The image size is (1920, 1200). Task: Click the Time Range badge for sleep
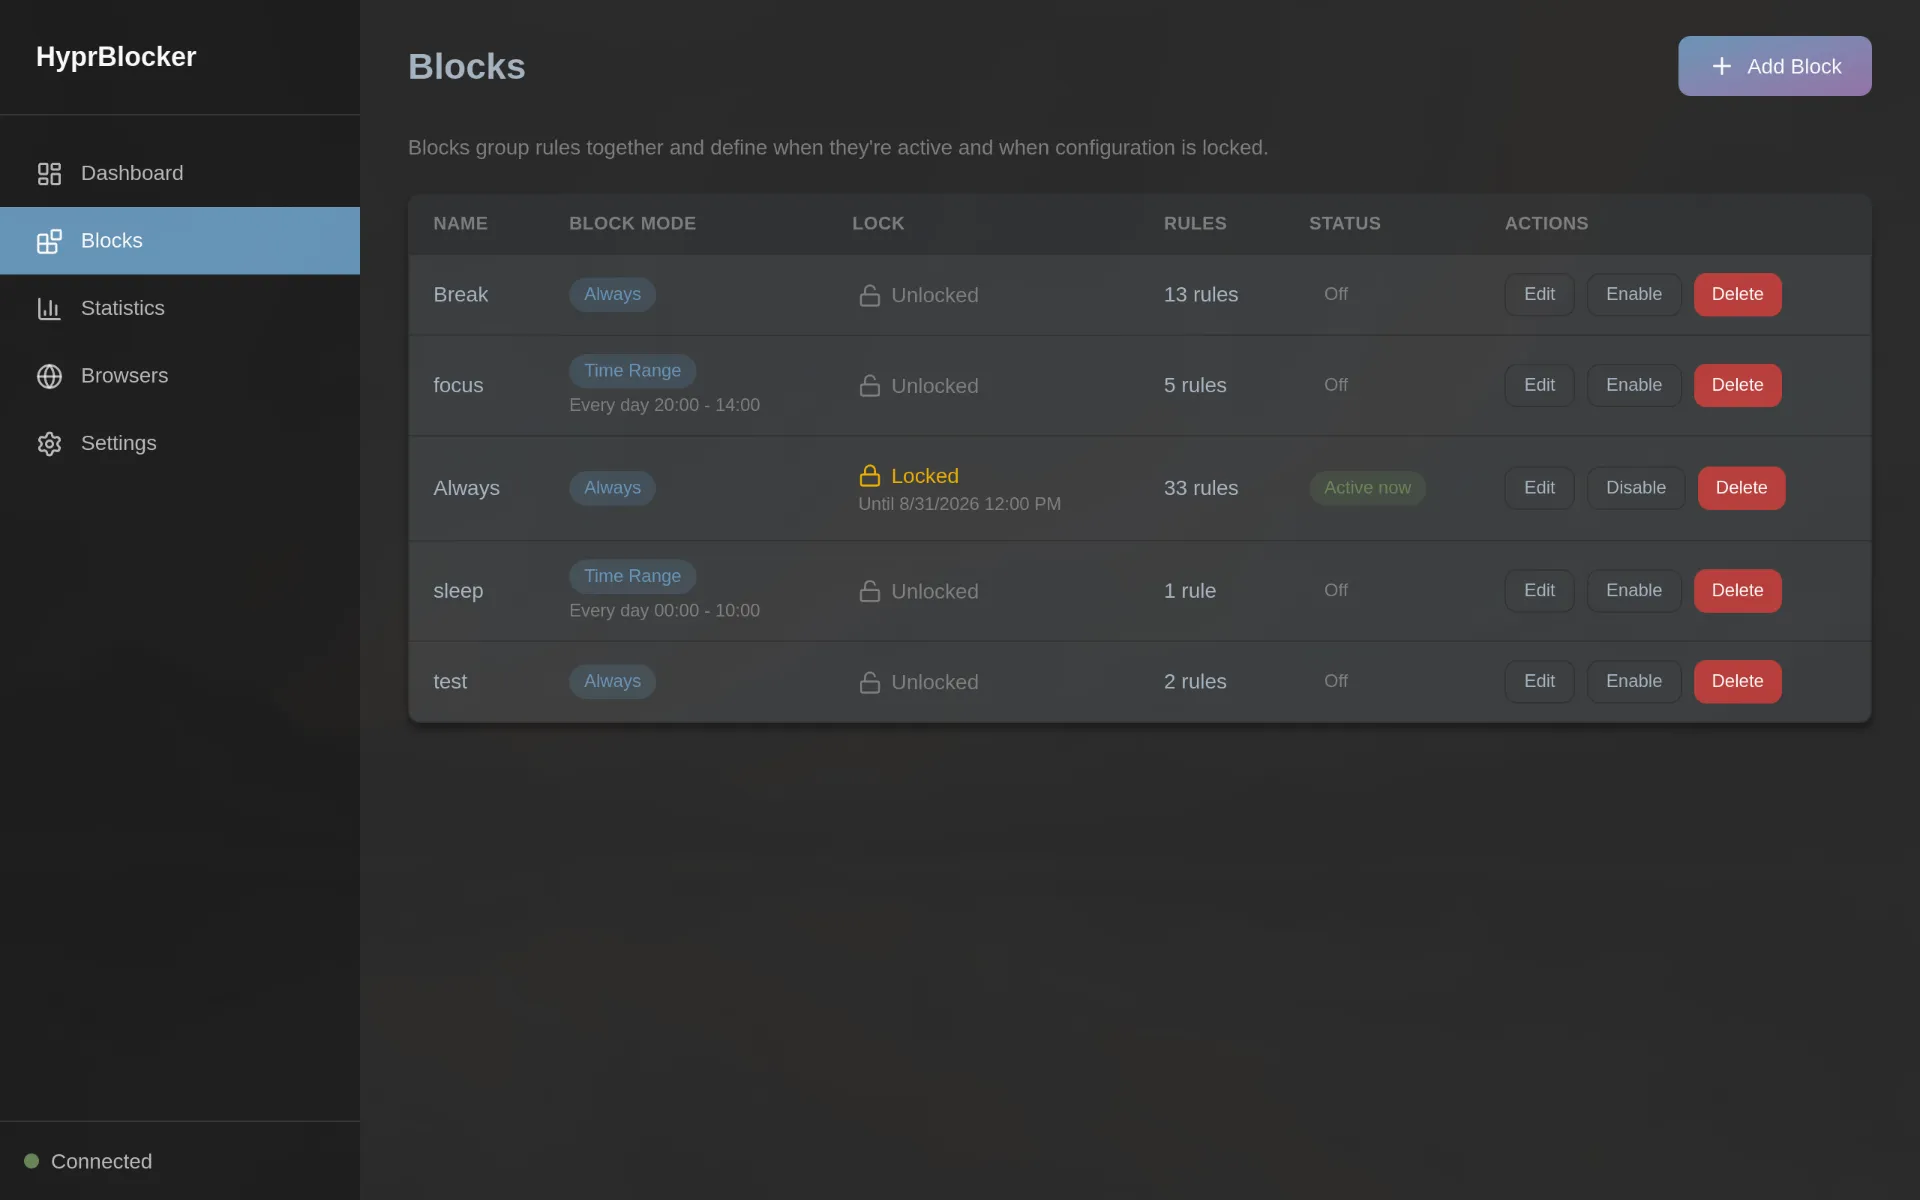tap(632, 577)
